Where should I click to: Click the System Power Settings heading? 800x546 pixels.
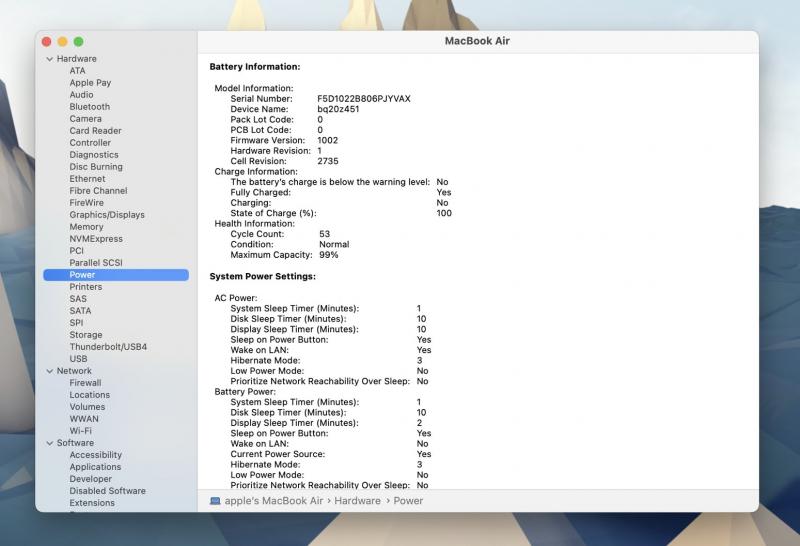[x=262, y=277]
